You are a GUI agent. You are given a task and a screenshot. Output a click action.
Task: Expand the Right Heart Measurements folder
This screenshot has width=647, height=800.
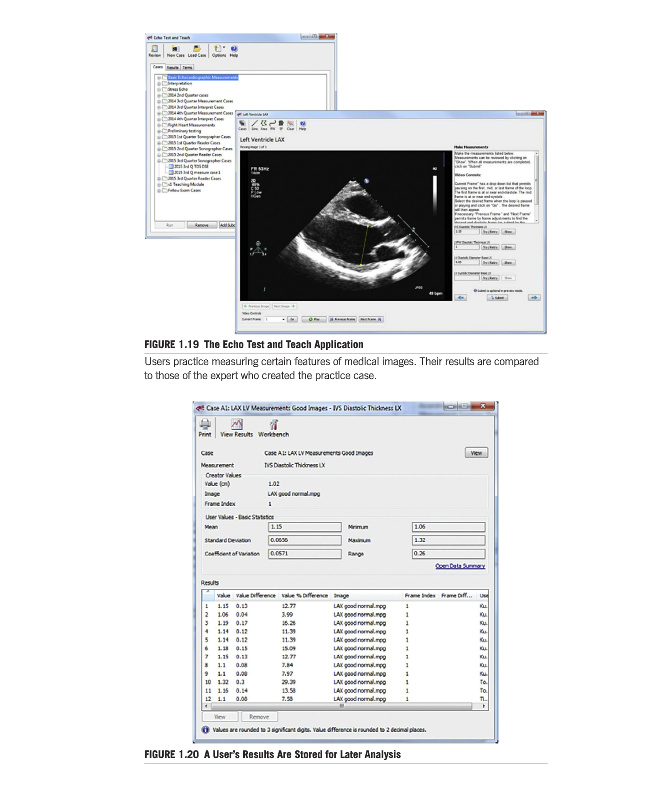point(159,124)
